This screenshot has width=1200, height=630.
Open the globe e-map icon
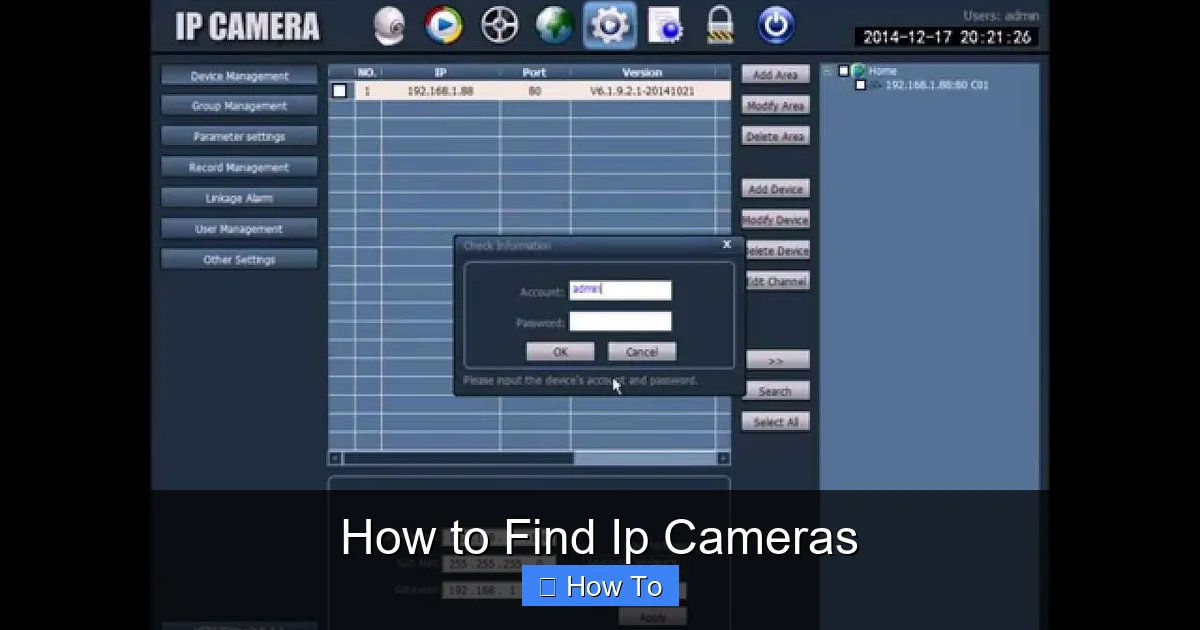click(x=554, y=25)
